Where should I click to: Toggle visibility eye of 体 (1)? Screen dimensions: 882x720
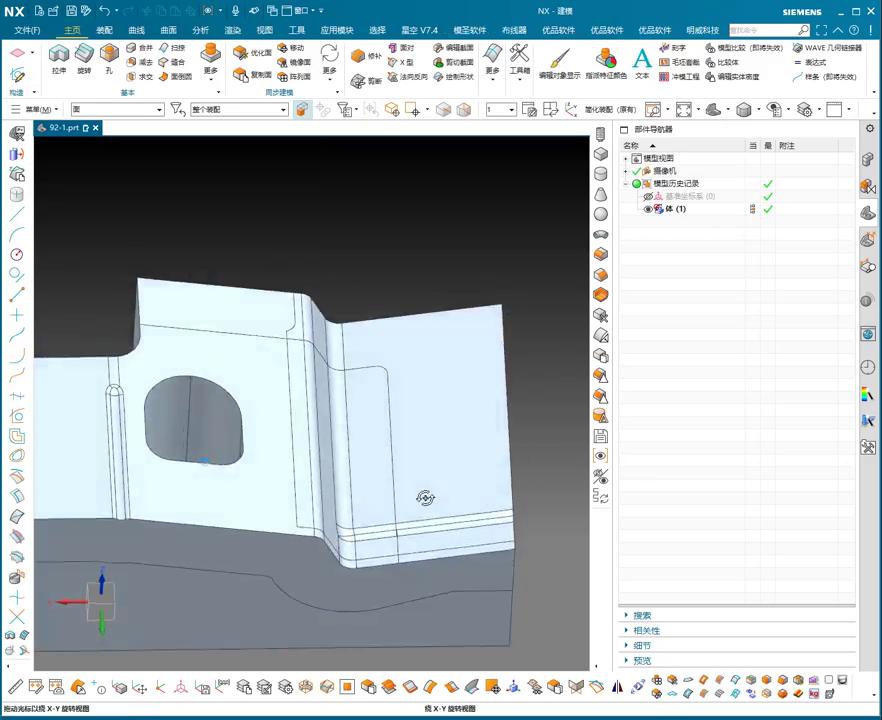648,209
